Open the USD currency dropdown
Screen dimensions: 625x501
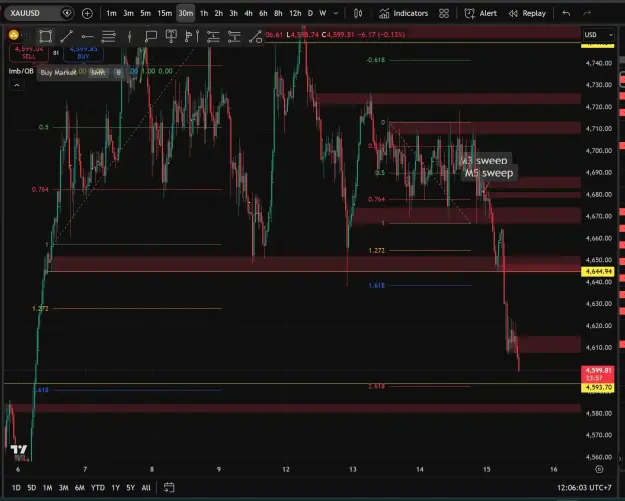pos(598,35)
